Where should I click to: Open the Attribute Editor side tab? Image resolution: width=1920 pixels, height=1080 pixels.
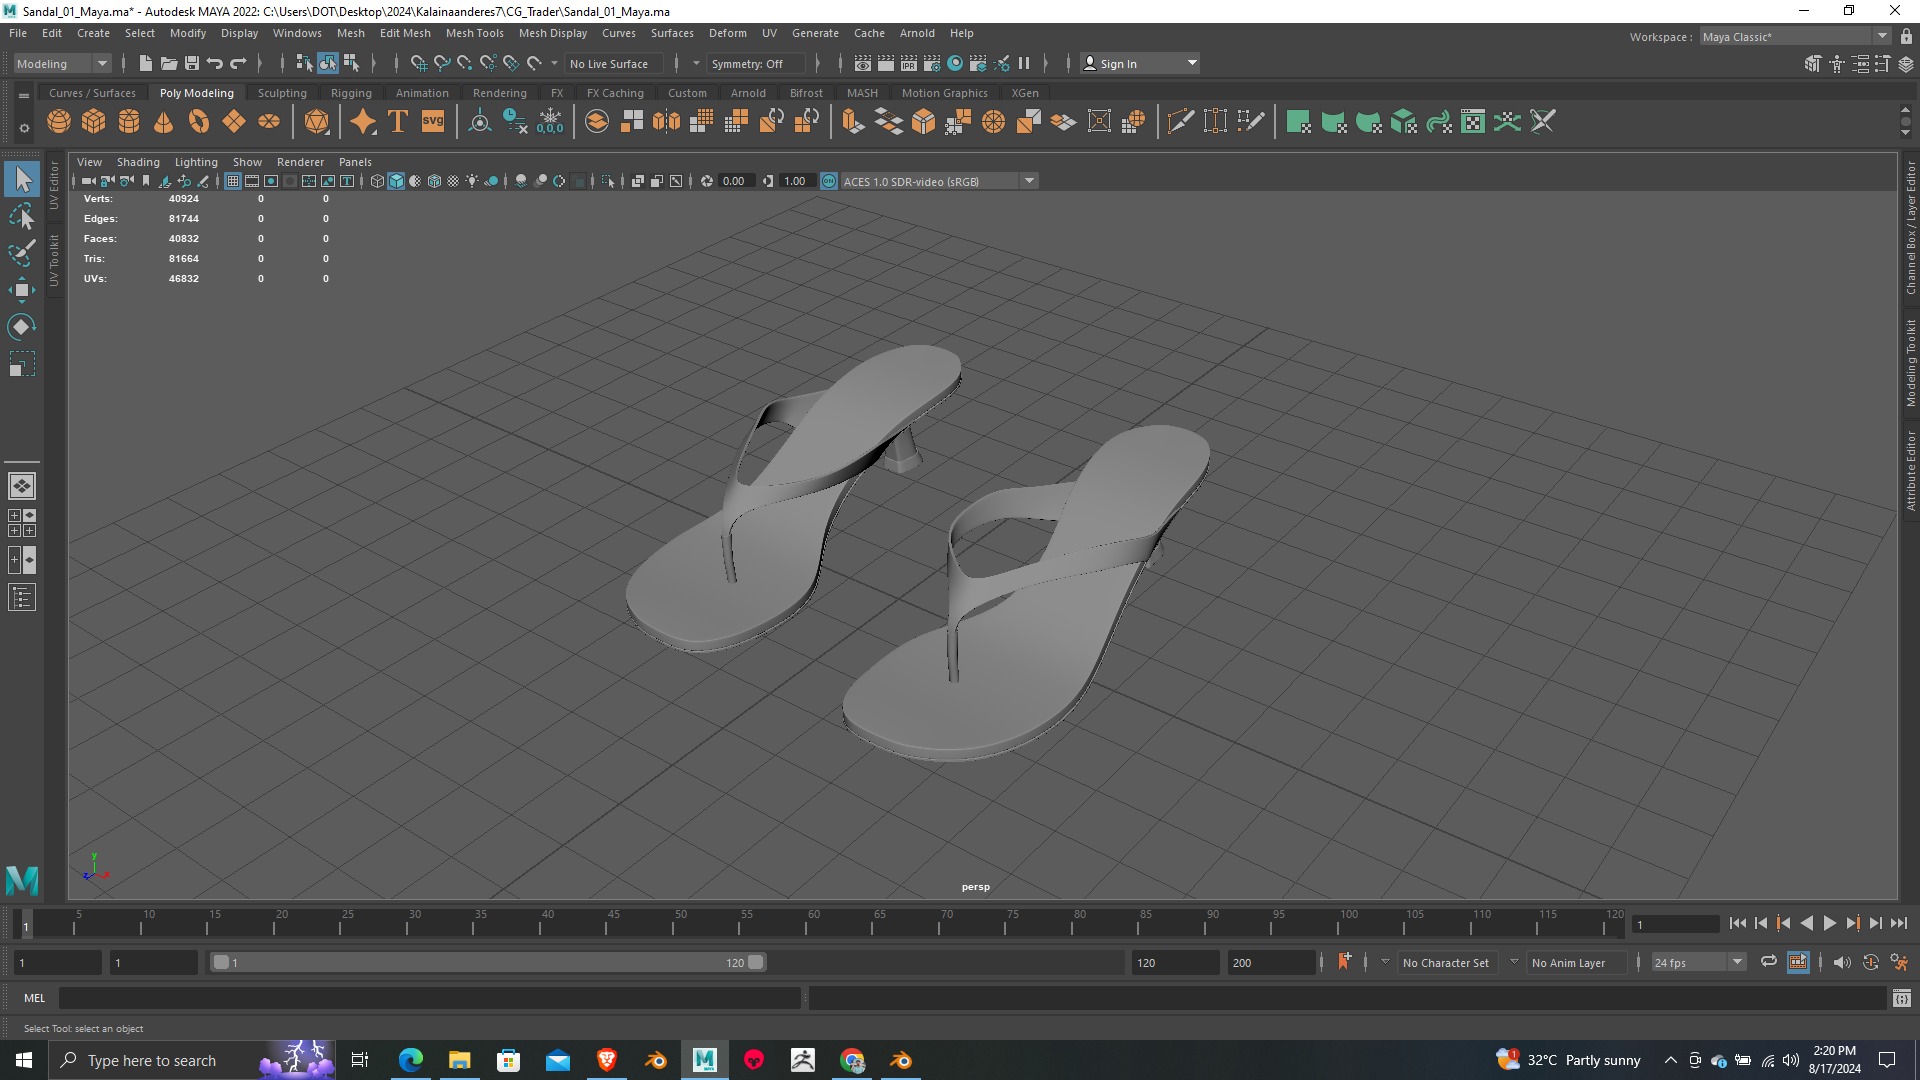click(1910, 471)
